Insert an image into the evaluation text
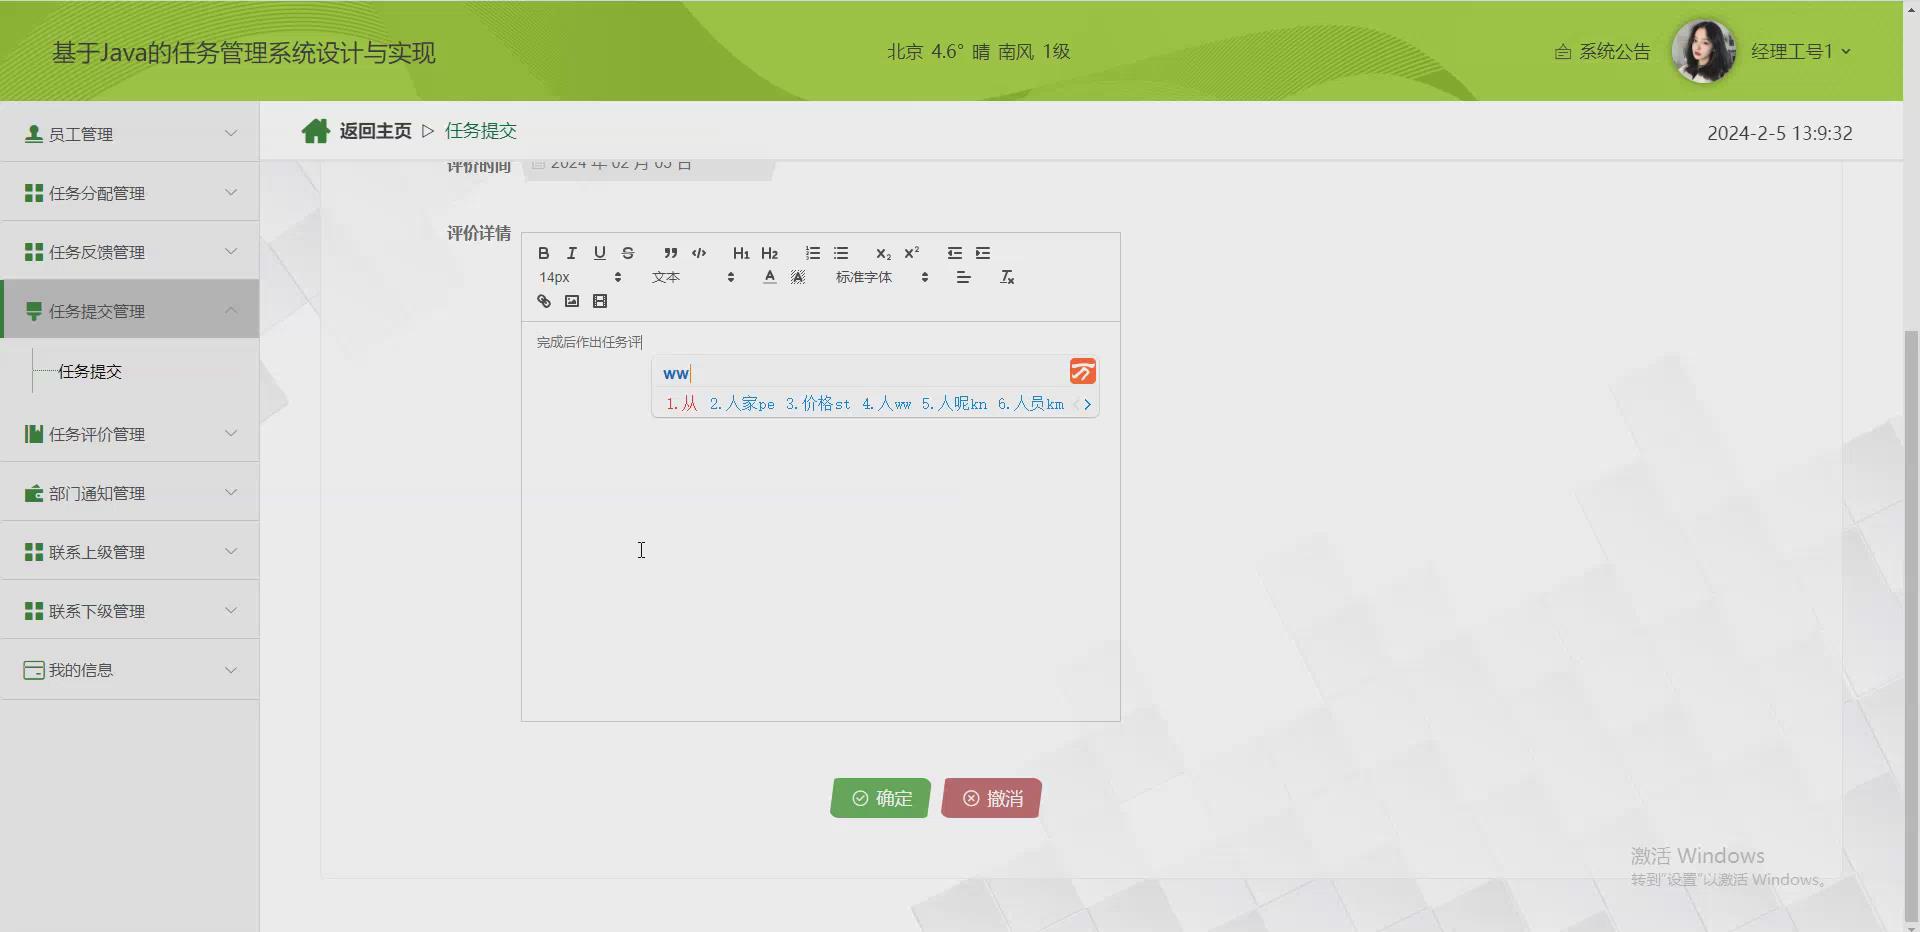Screen dimensions: 1920x932 (x=571, y=301)
